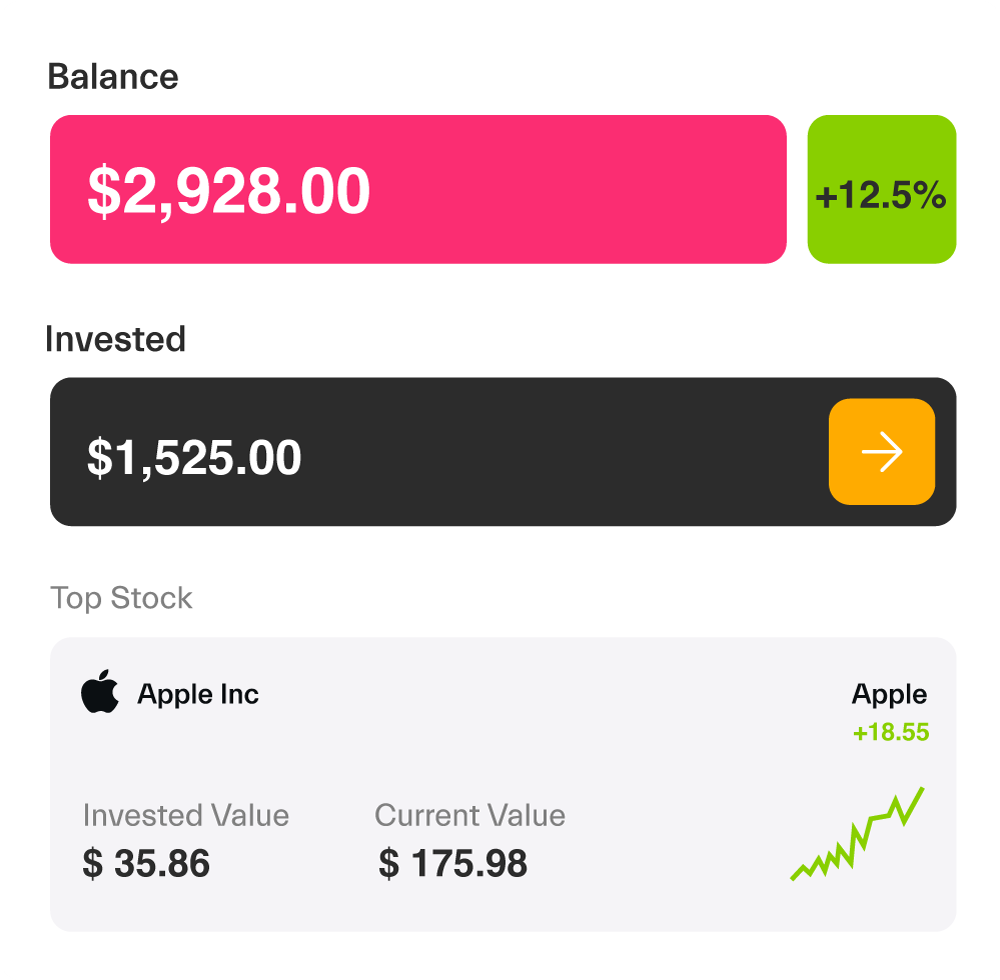Click the white arrow icon

882,452
